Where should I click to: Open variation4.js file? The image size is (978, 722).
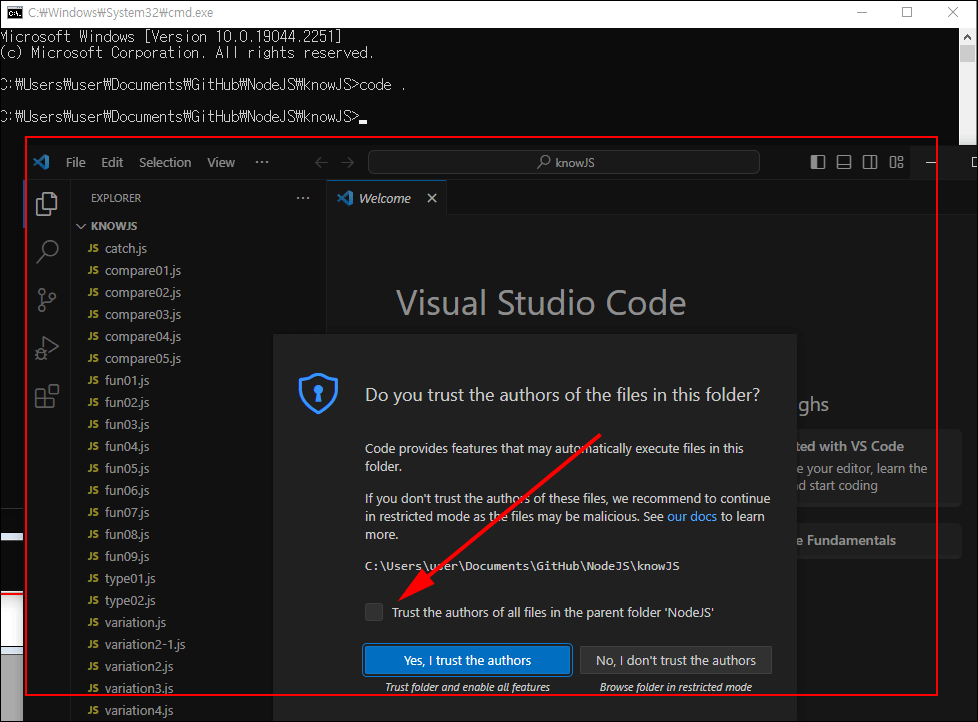coord(138,710)
